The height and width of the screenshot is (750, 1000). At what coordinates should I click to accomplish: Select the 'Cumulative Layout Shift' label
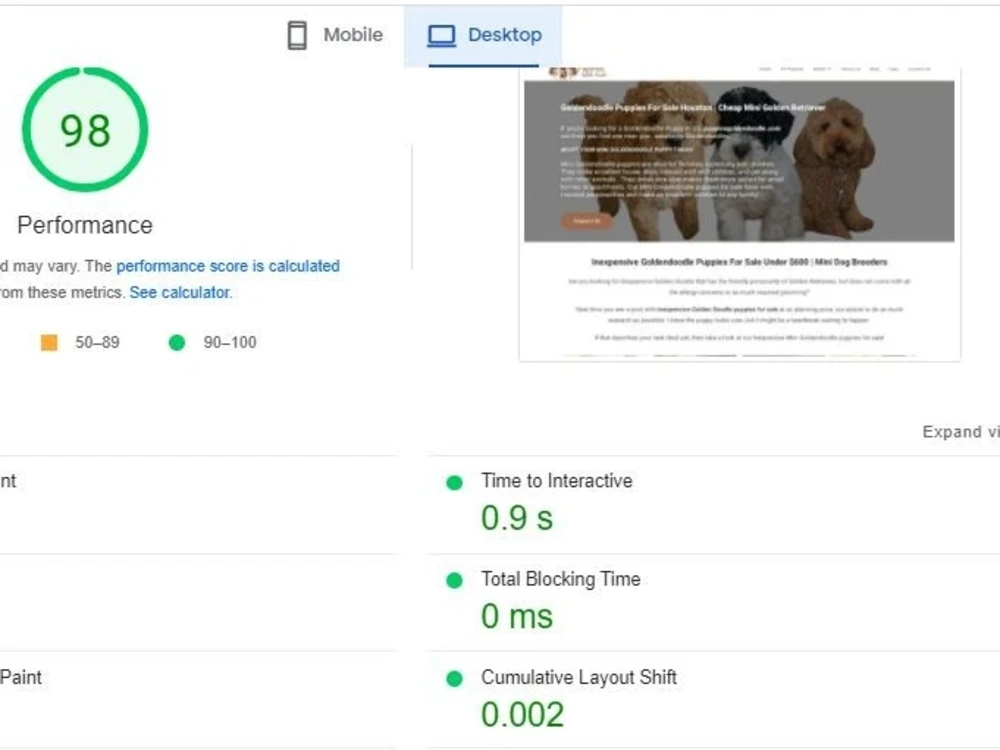tap(579, 677)
